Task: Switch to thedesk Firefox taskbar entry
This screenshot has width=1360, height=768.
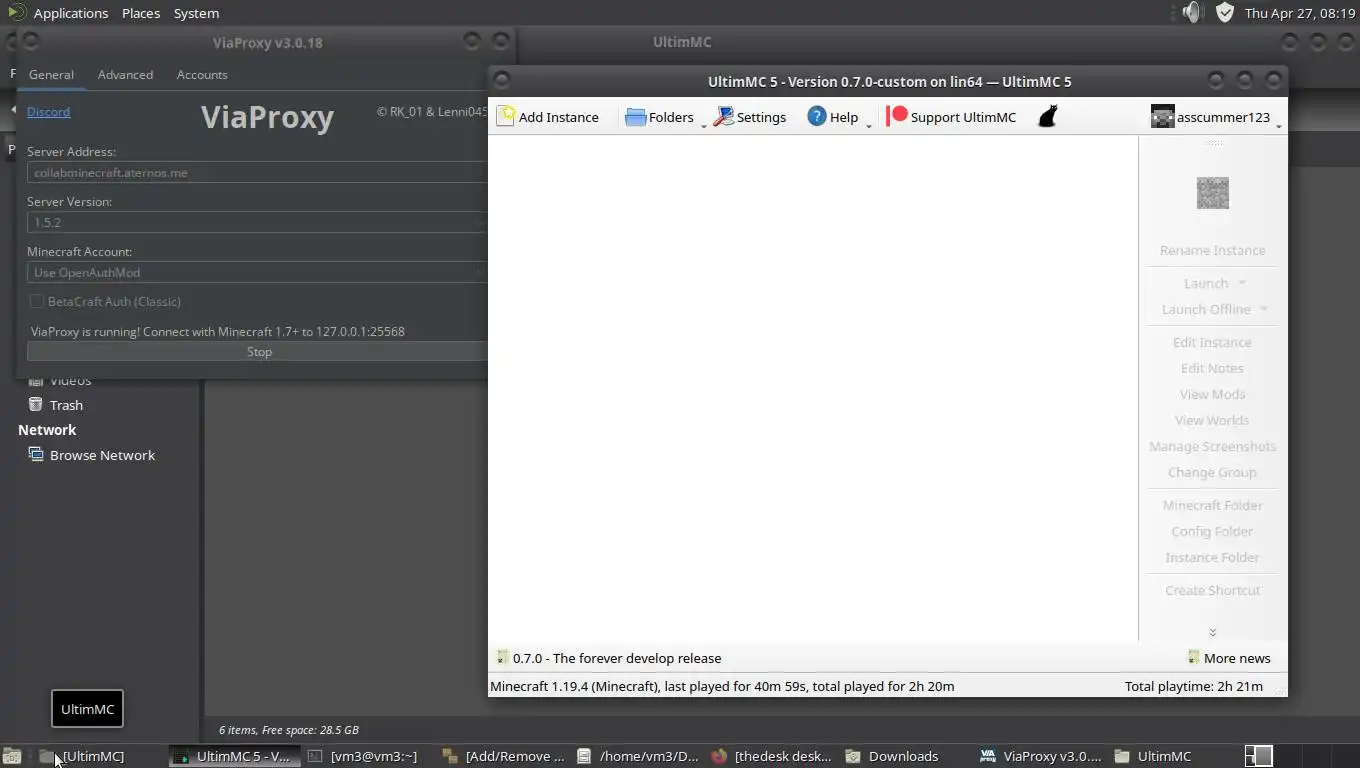Action: click(774, 756)
